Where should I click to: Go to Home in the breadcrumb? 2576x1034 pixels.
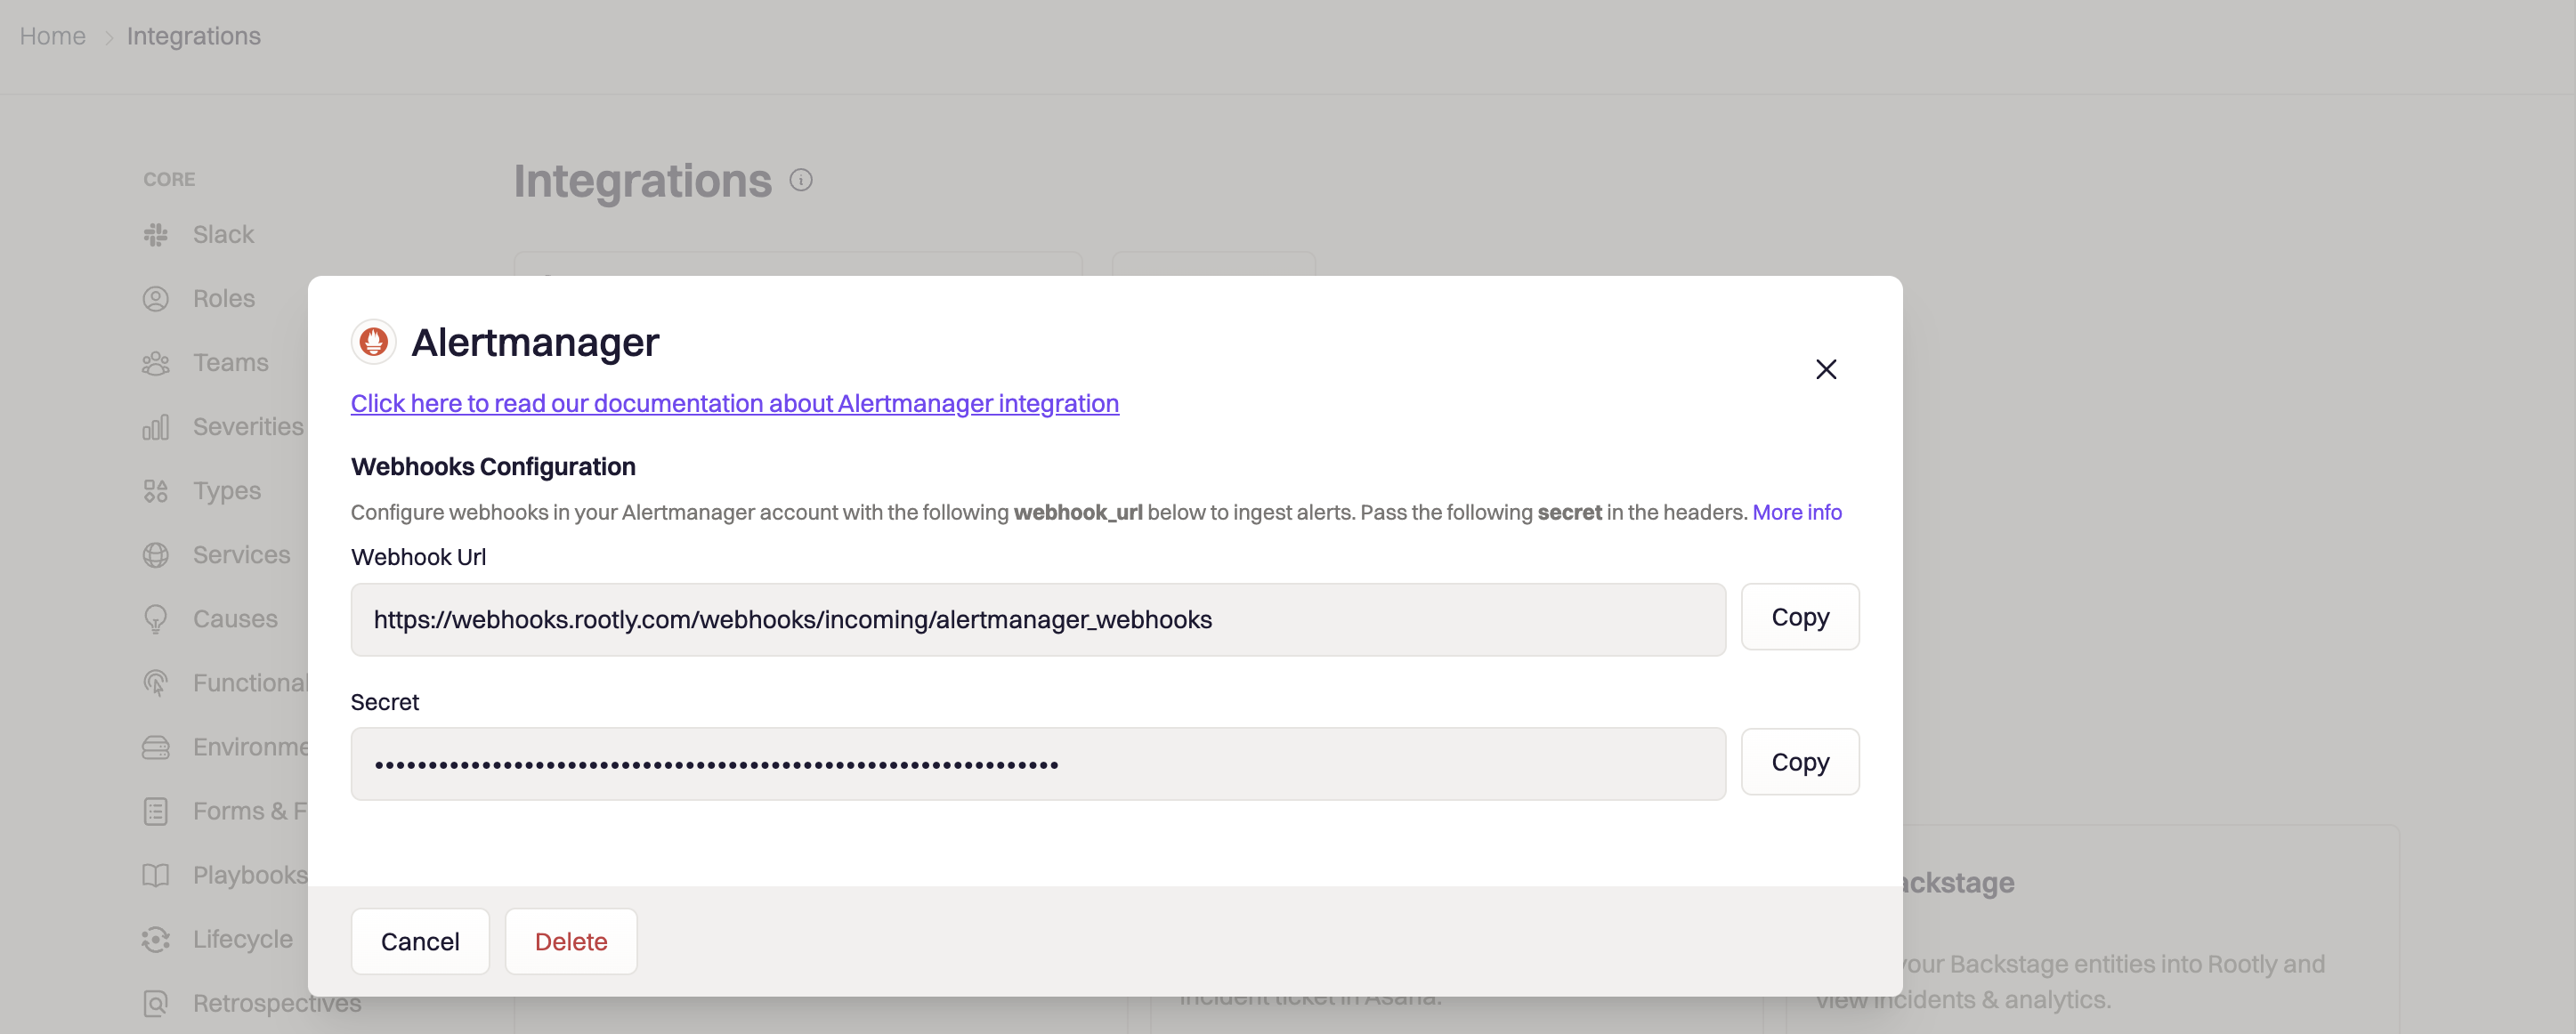click(53, 36)
